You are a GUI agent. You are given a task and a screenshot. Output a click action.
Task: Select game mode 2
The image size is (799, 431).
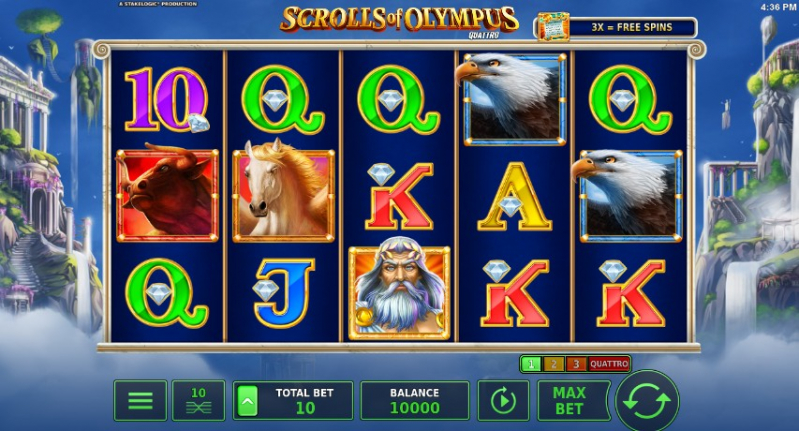553,364
